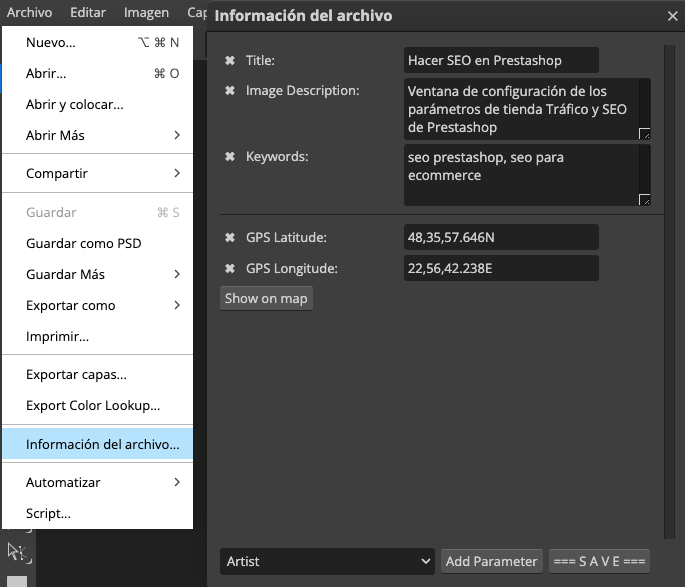
Task: Expand the Compartir submenu
Action: (x=97, y=173)
